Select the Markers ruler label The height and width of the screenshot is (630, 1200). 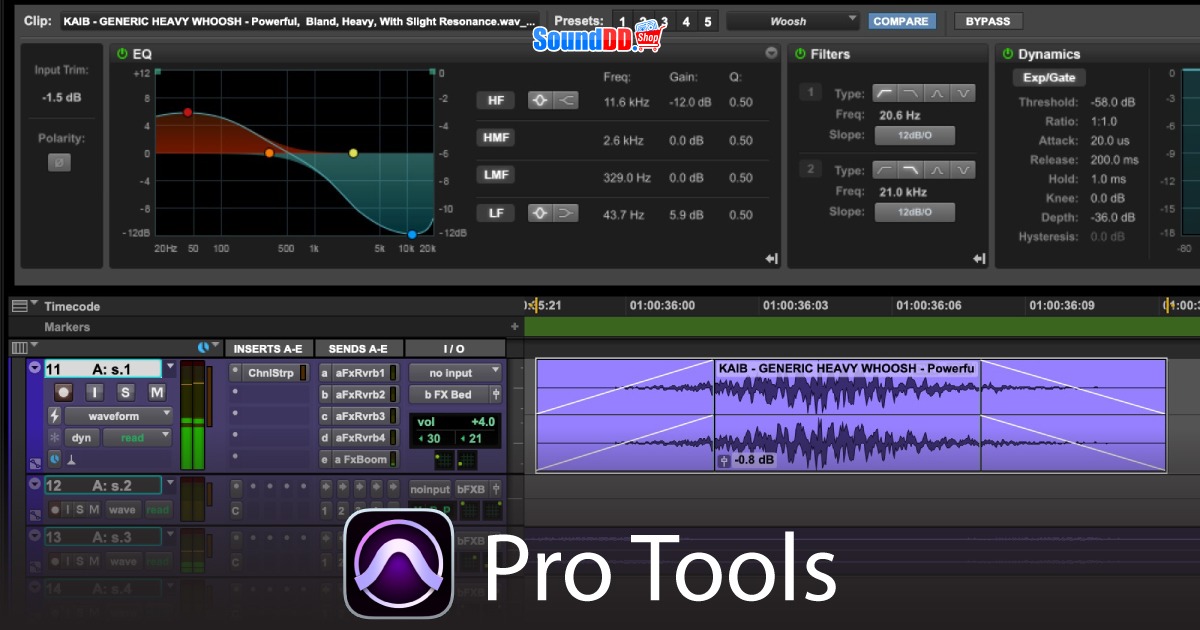click(x=67, y=327)
